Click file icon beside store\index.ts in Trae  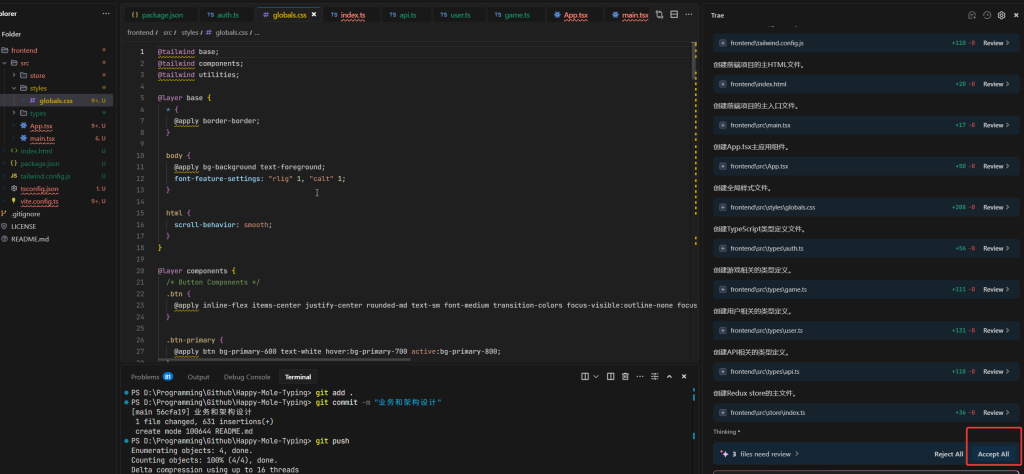coord(722,413)
